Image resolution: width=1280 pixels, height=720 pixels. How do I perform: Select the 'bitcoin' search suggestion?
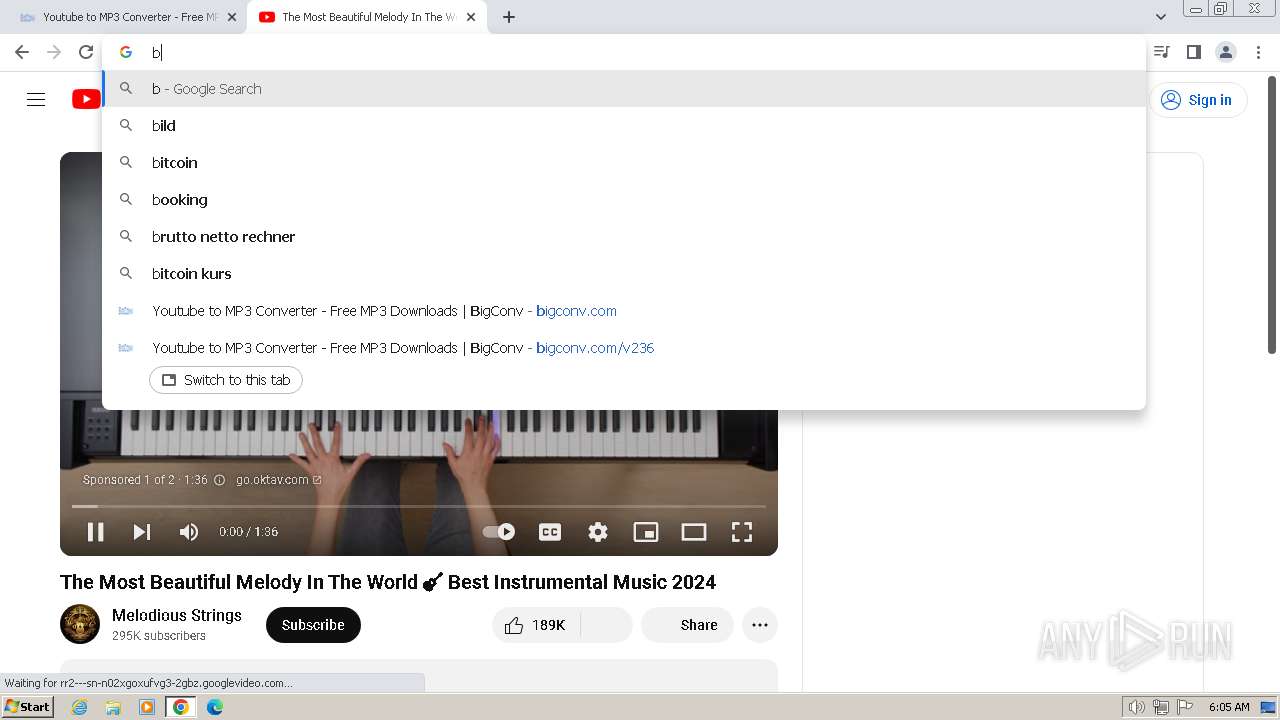pos(624,163)
